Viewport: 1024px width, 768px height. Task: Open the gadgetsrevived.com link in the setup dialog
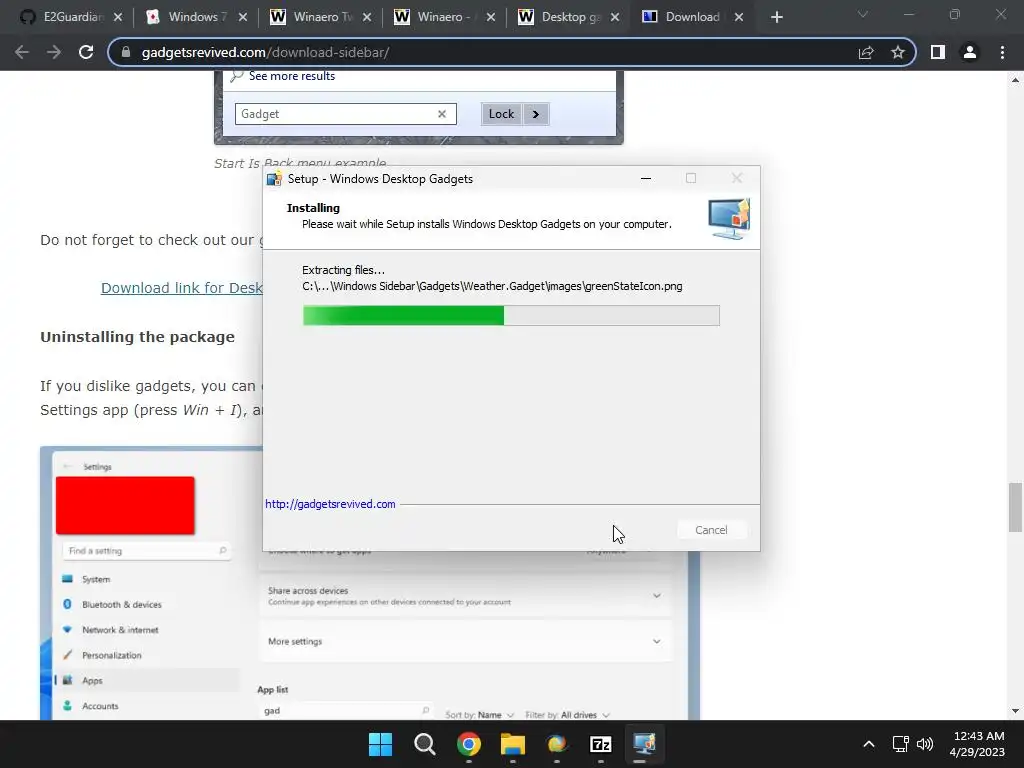(x=330, y=504)
